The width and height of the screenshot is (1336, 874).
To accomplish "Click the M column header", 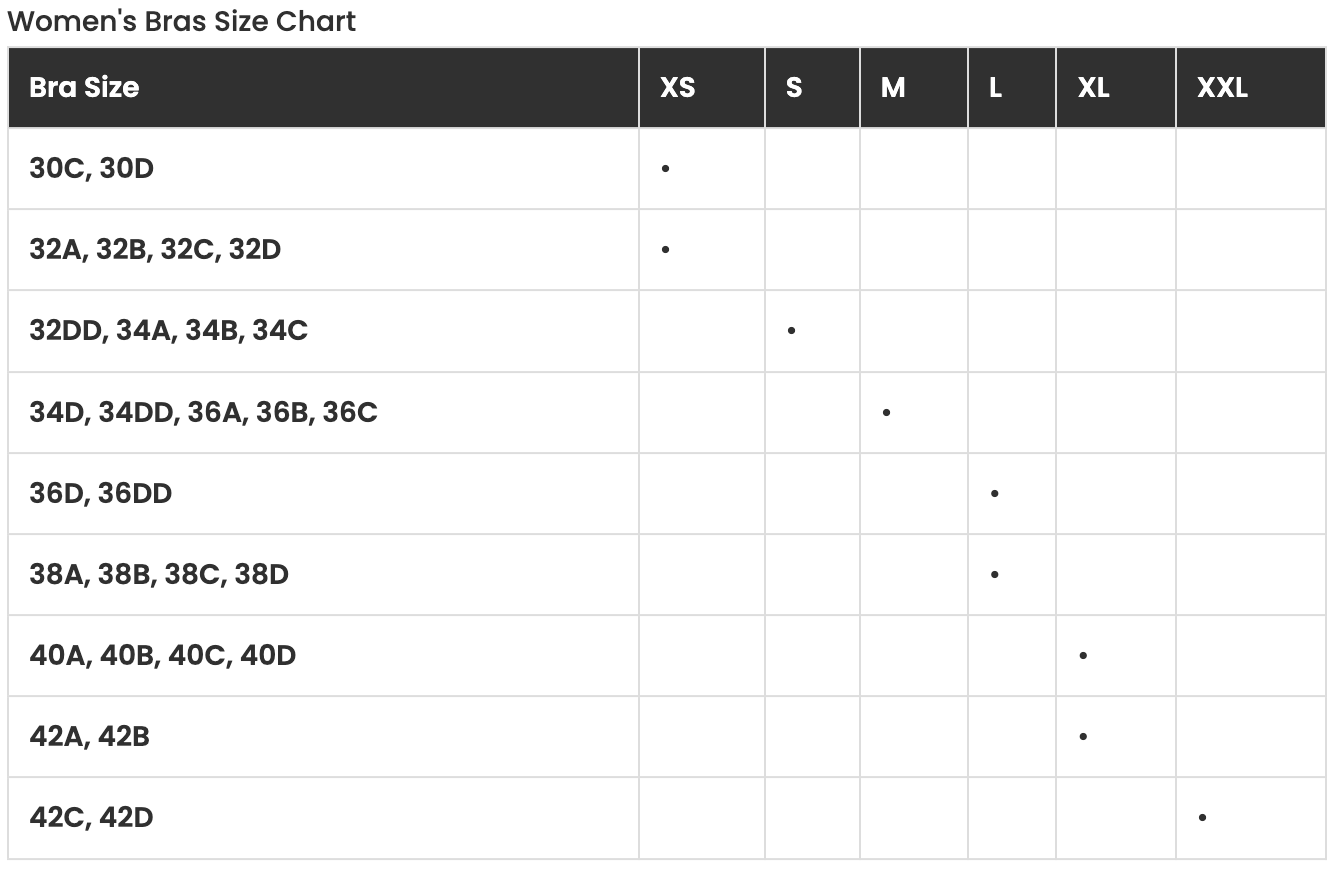I will tap(893, 88).
